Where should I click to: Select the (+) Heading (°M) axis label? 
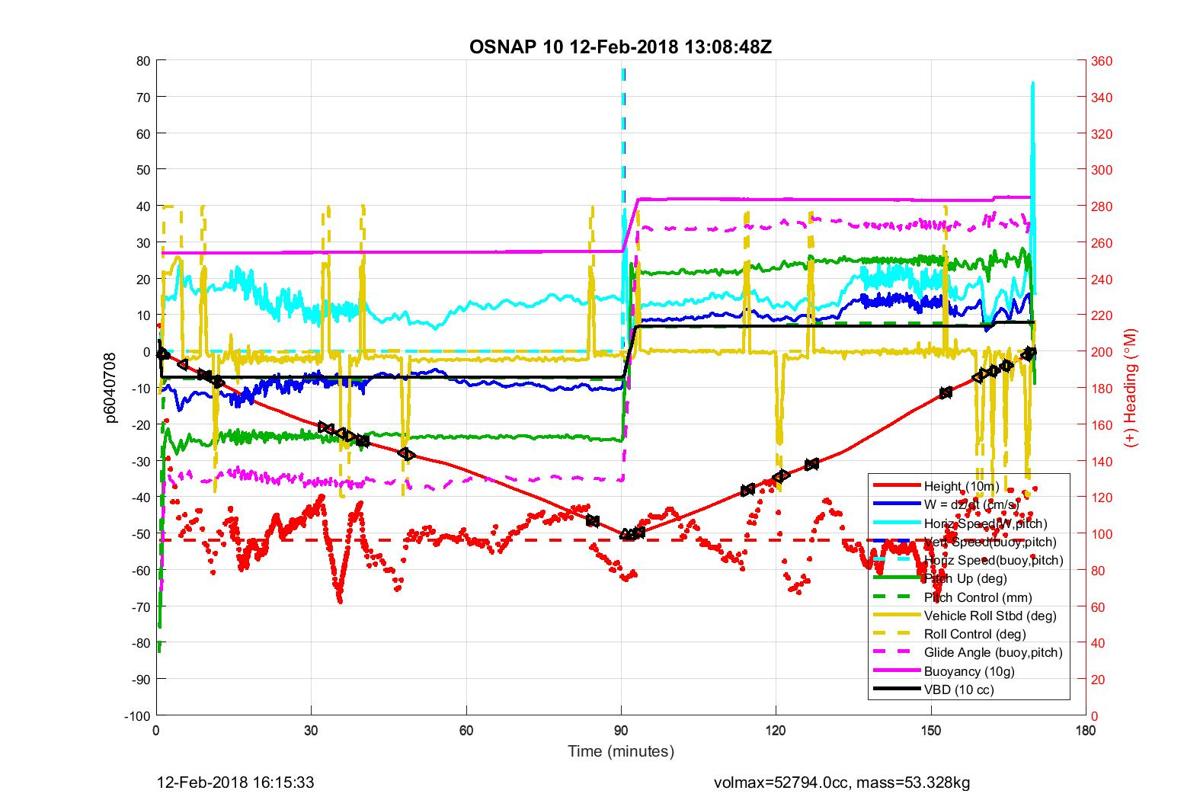1133,388
